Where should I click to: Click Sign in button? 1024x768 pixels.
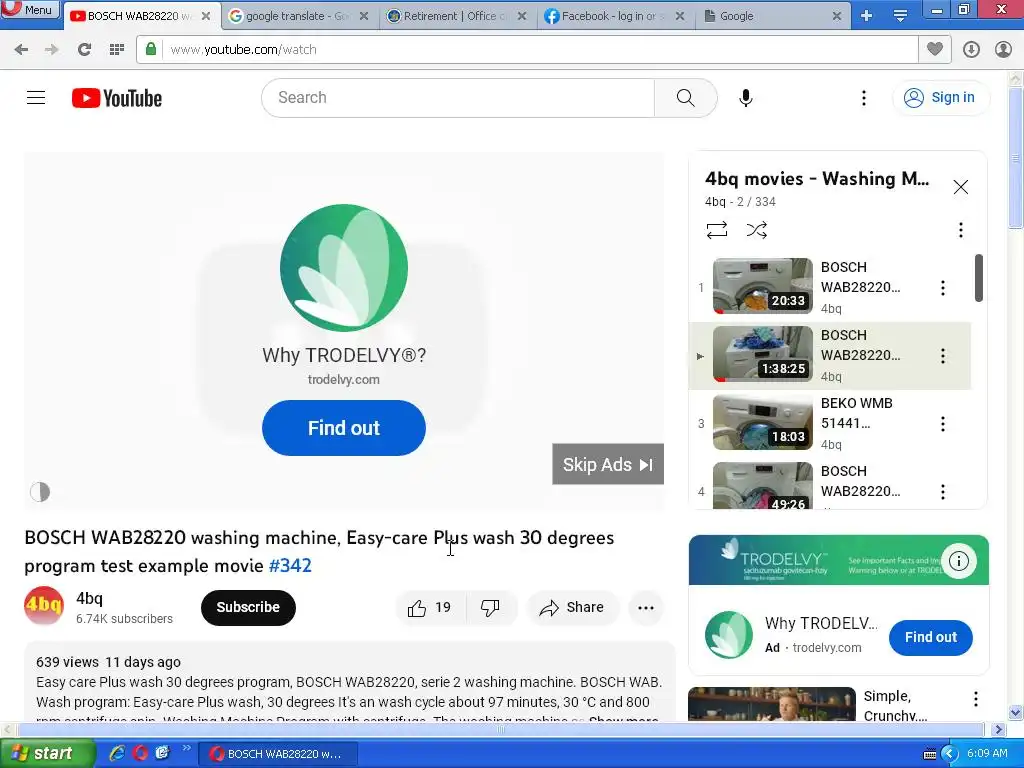coord(940,98)
